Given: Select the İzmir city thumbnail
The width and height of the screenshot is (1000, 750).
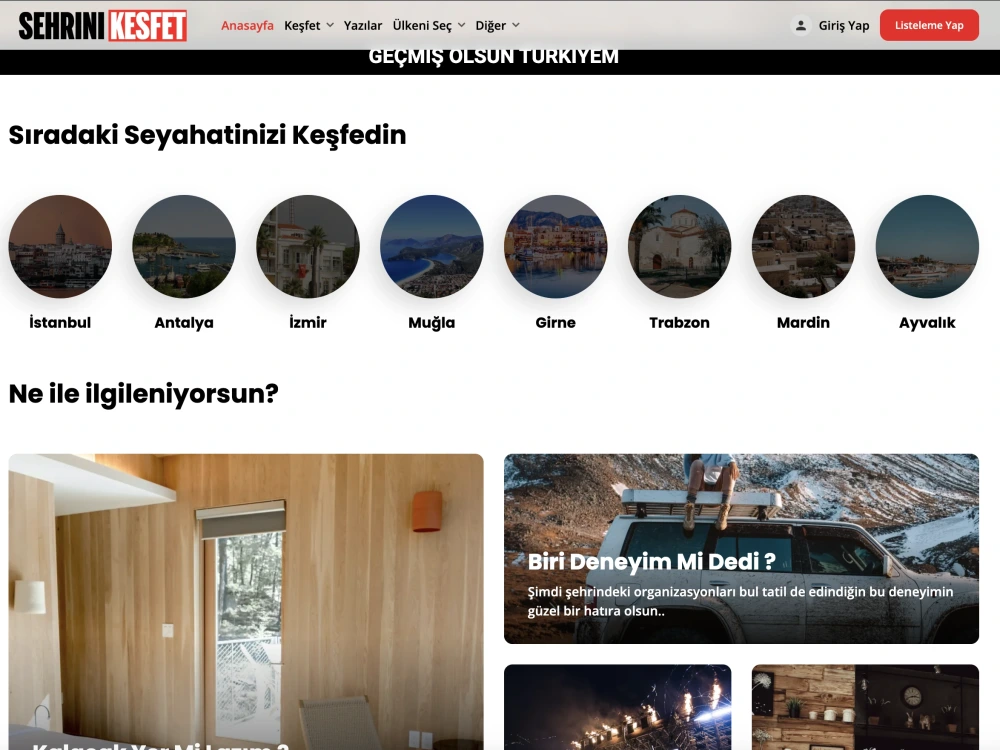Looking at the screenshot, I should tap(307, 246).
